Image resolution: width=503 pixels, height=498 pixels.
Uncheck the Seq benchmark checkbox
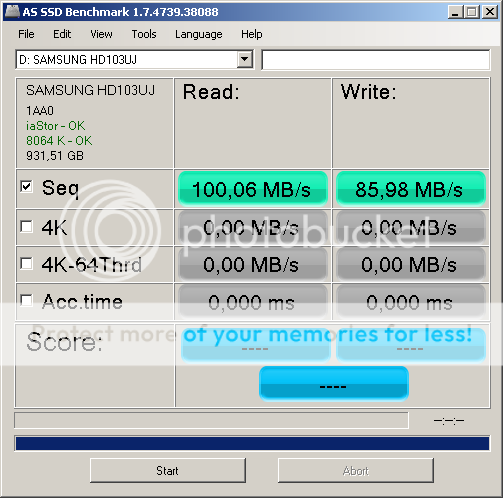coord(26,187)
